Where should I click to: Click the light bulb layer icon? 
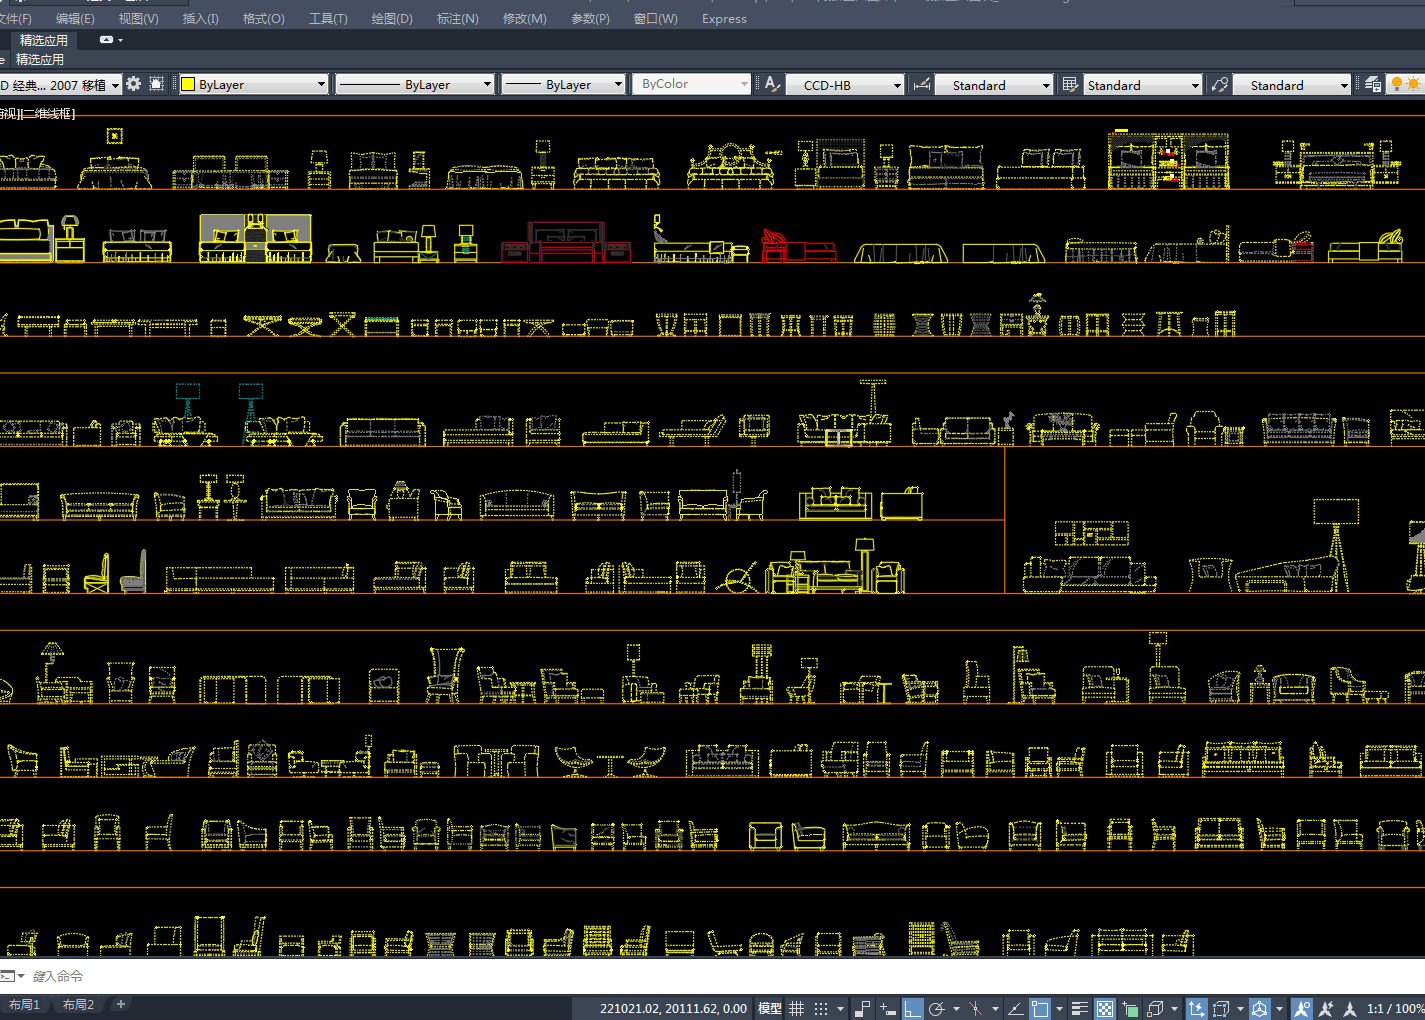click(x=1397, y=85)
